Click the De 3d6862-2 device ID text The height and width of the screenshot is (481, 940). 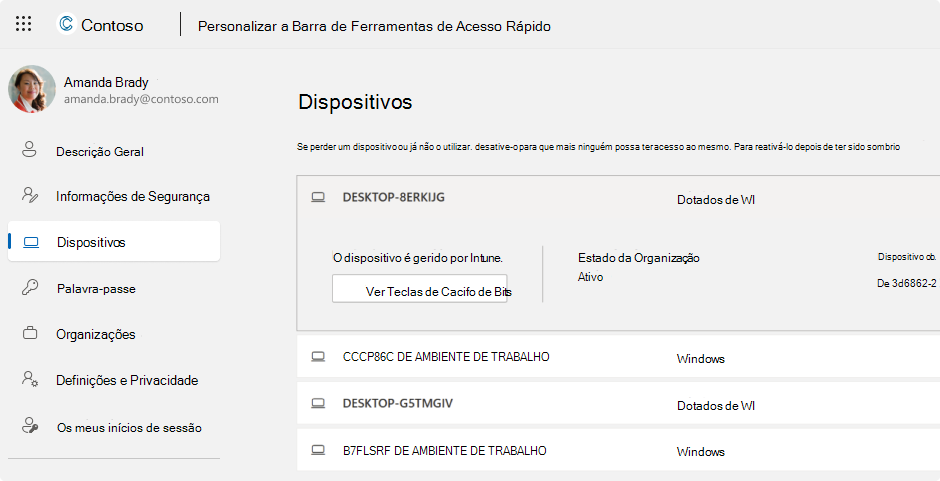click(906, 283)
